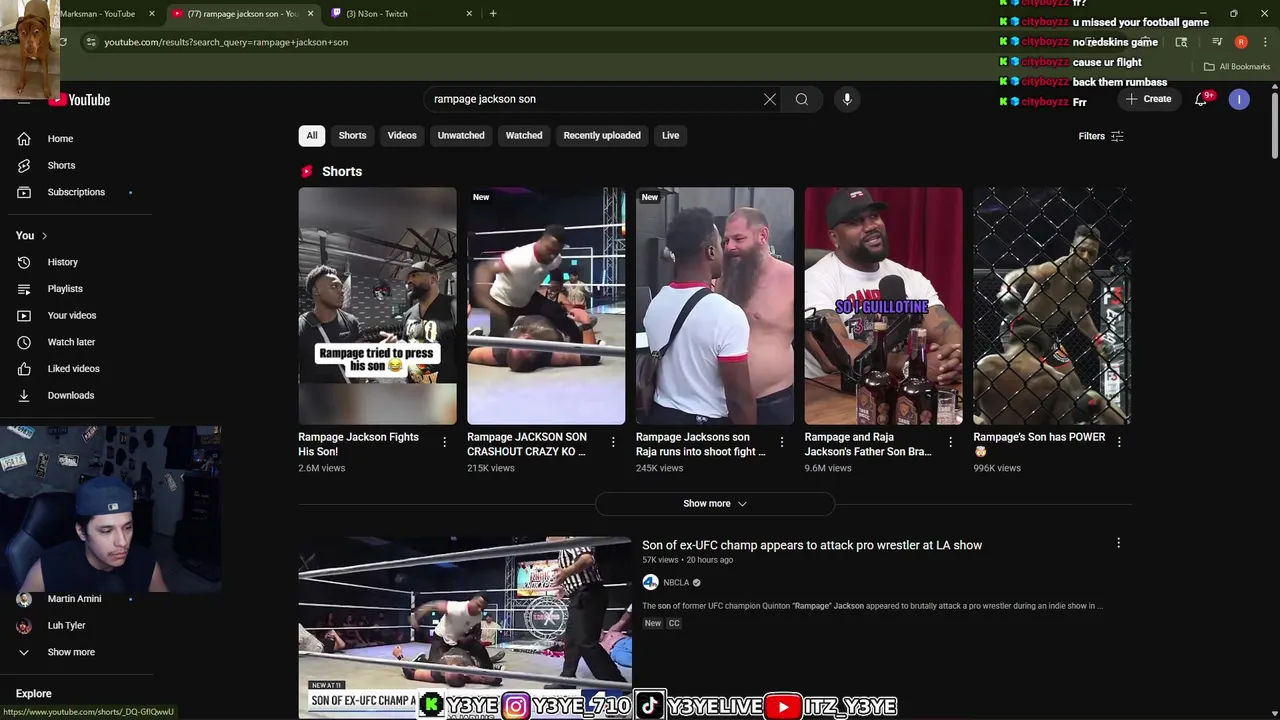The width and height of the screenshot is (1280, 720).
Task: Select the Watched filter chip
Action: click(524, 136)
